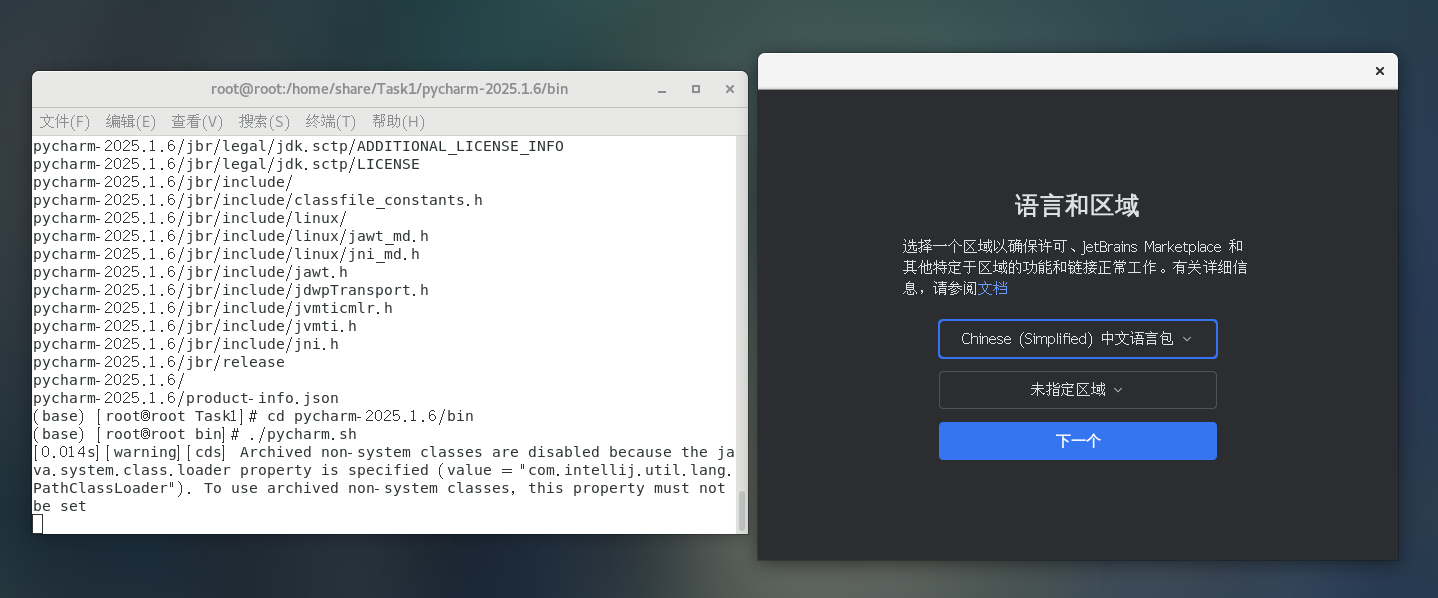This screenshot has width=1438, height=598.
Task: Open the 编辑(E) menu in terminal
Action: coord(131,121)
